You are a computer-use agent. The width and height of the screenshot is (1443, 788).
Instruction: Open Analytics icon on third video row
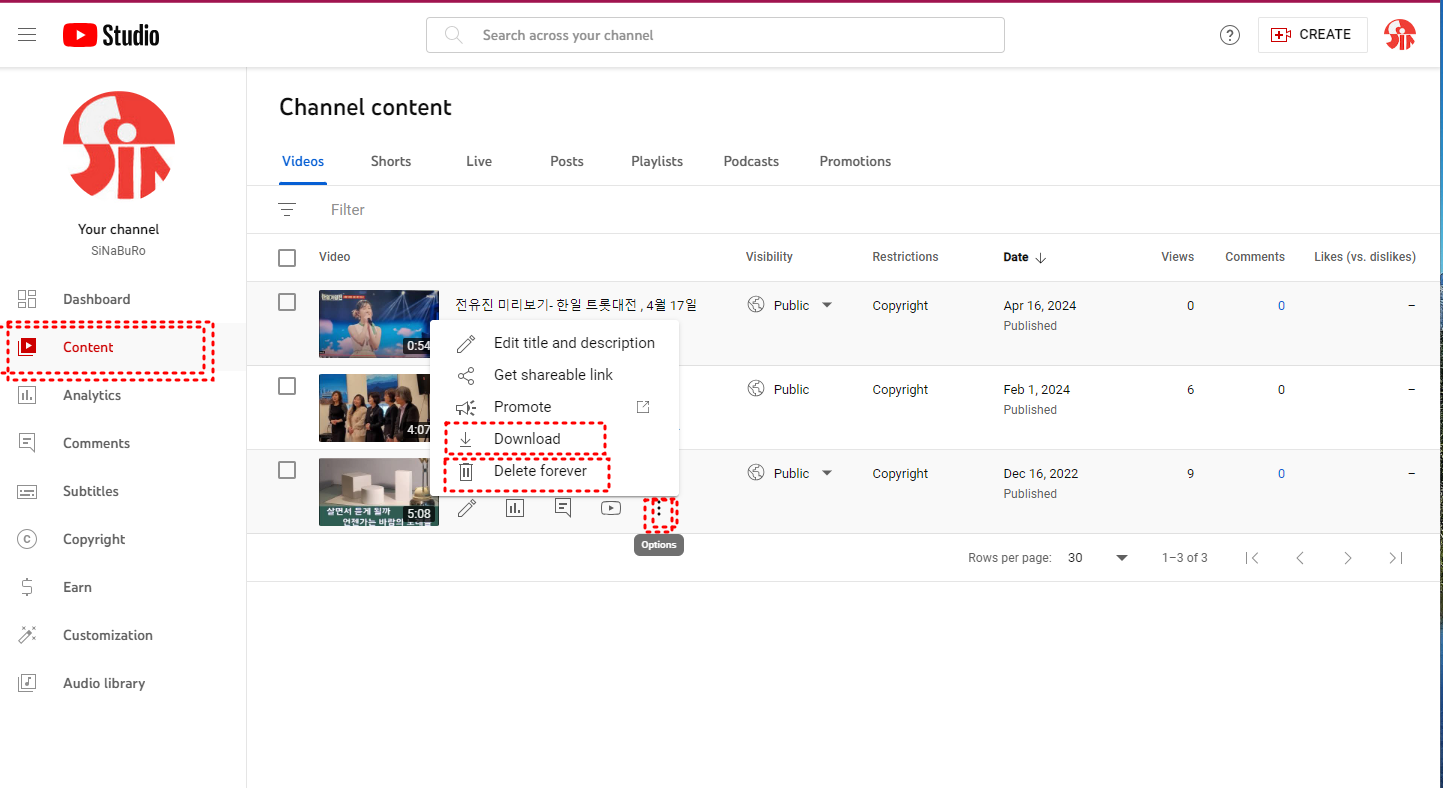coord(515,509)
